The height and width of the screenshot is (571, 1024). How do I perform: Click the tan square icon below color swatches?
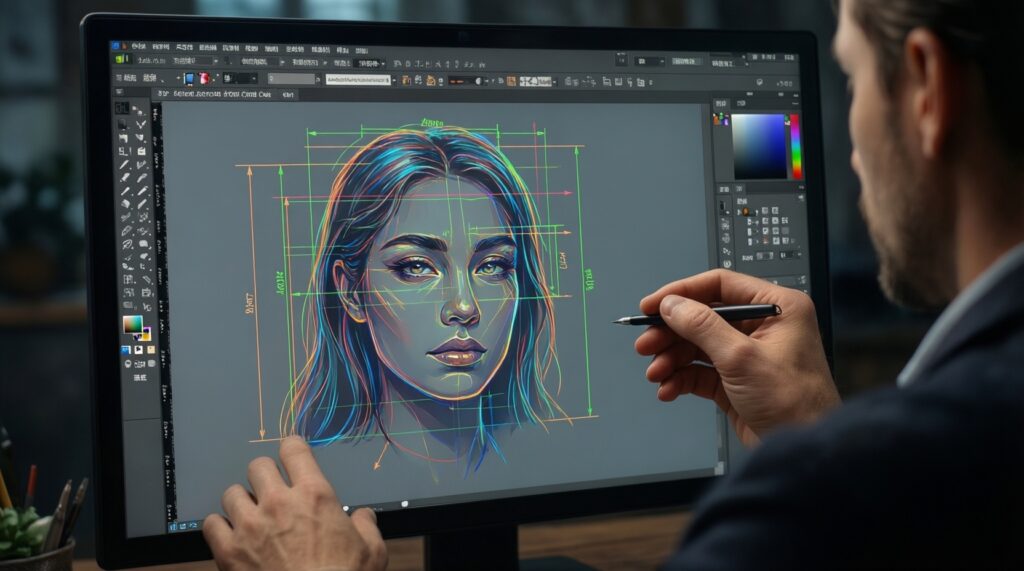click(x=150, y=350)
